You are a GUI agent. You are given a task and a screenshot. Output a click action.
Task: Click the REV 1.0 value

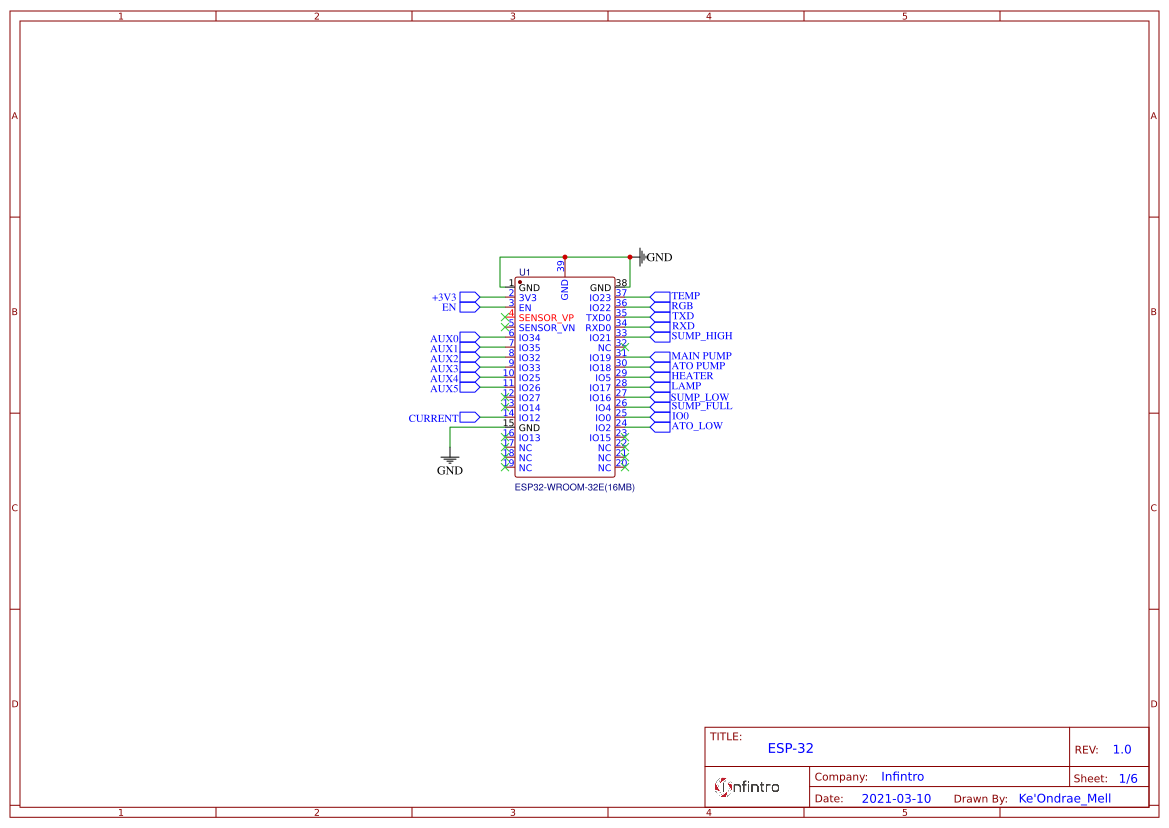point(1121,749)
